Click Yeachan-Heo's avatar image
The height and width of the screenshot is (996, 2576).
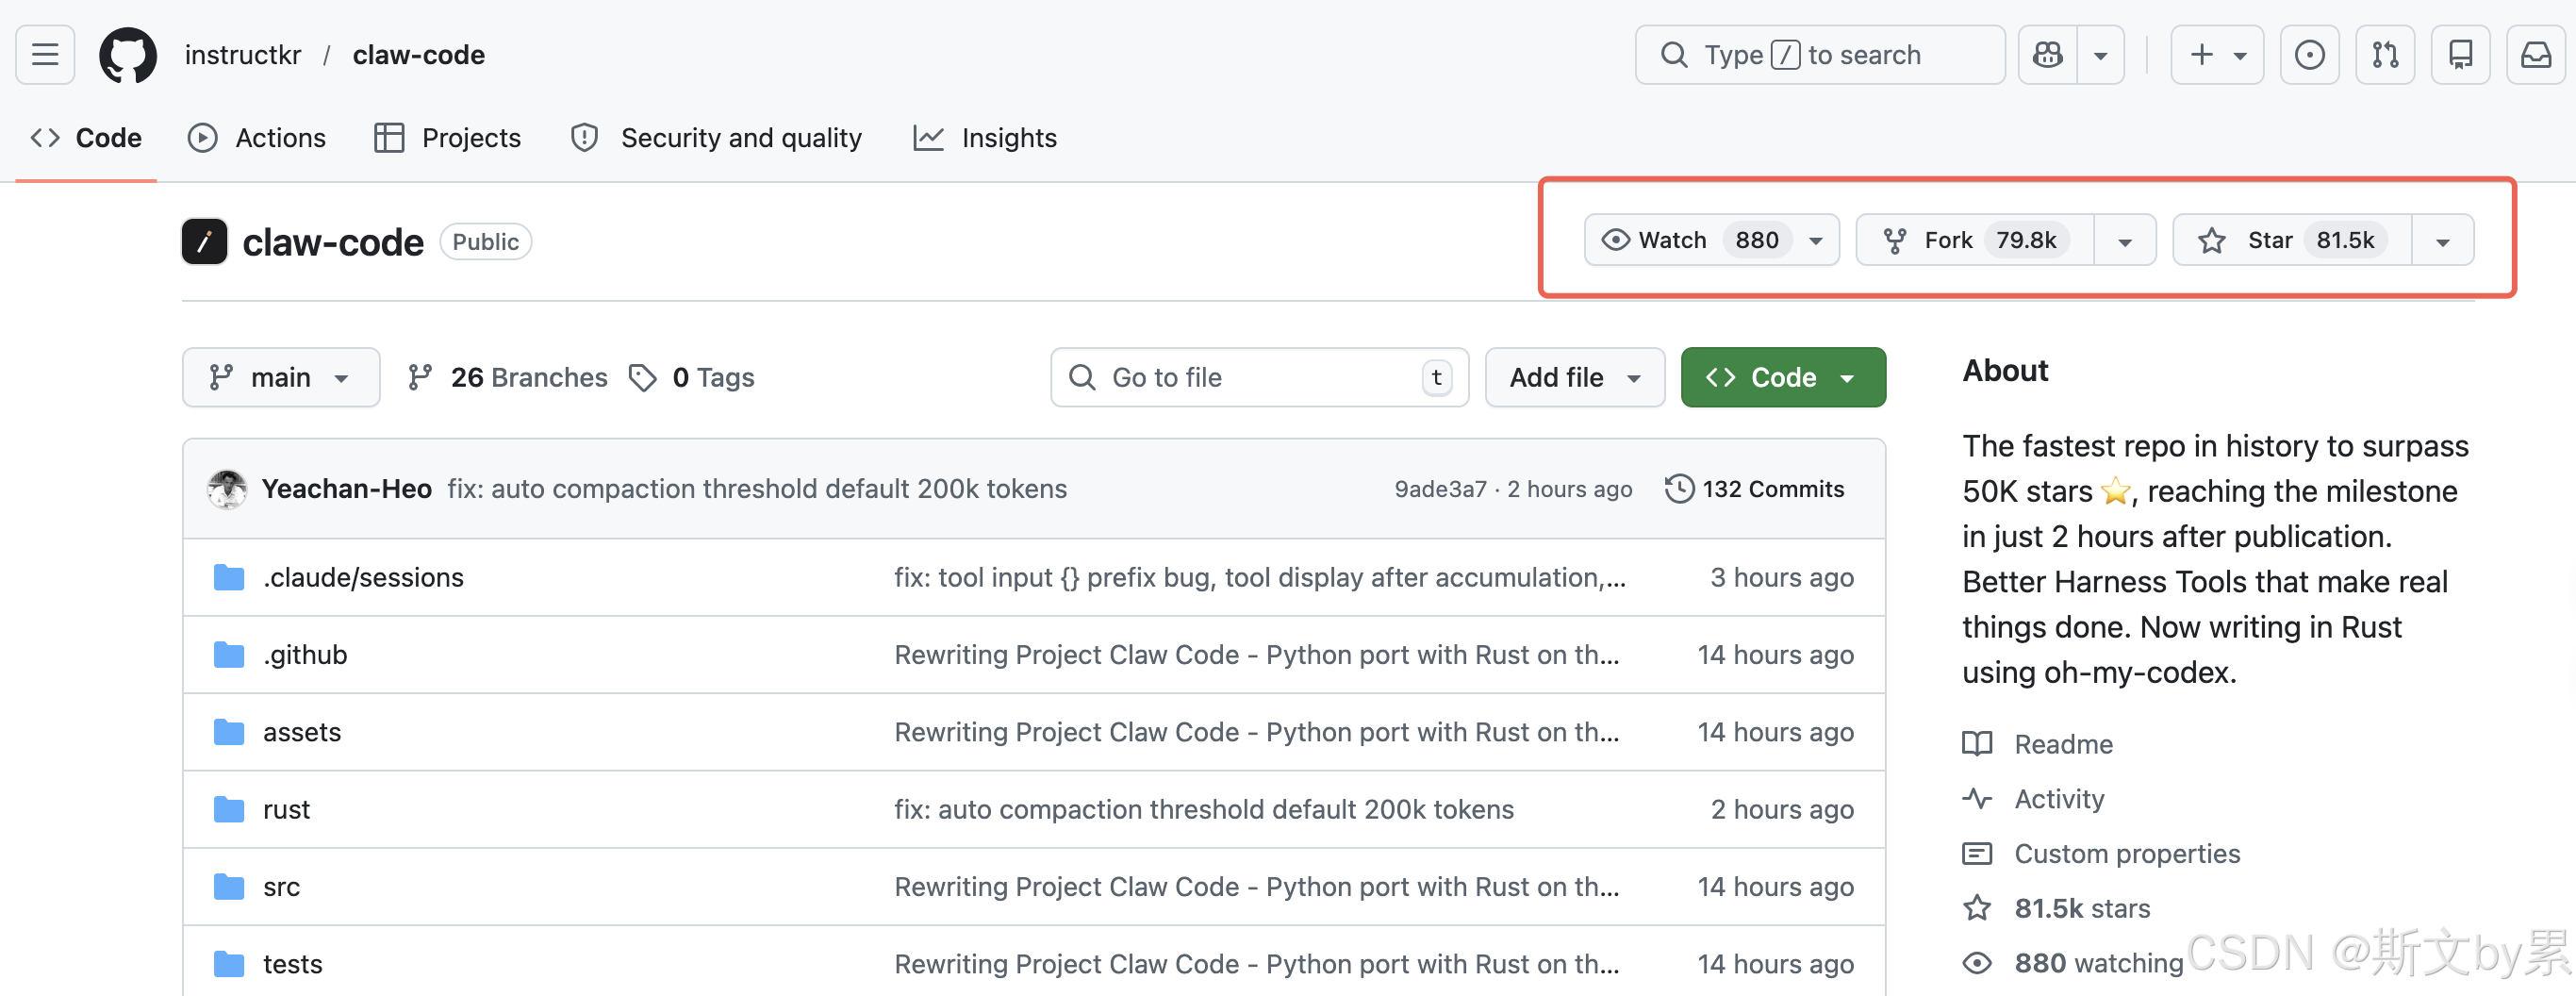point(227,489)
